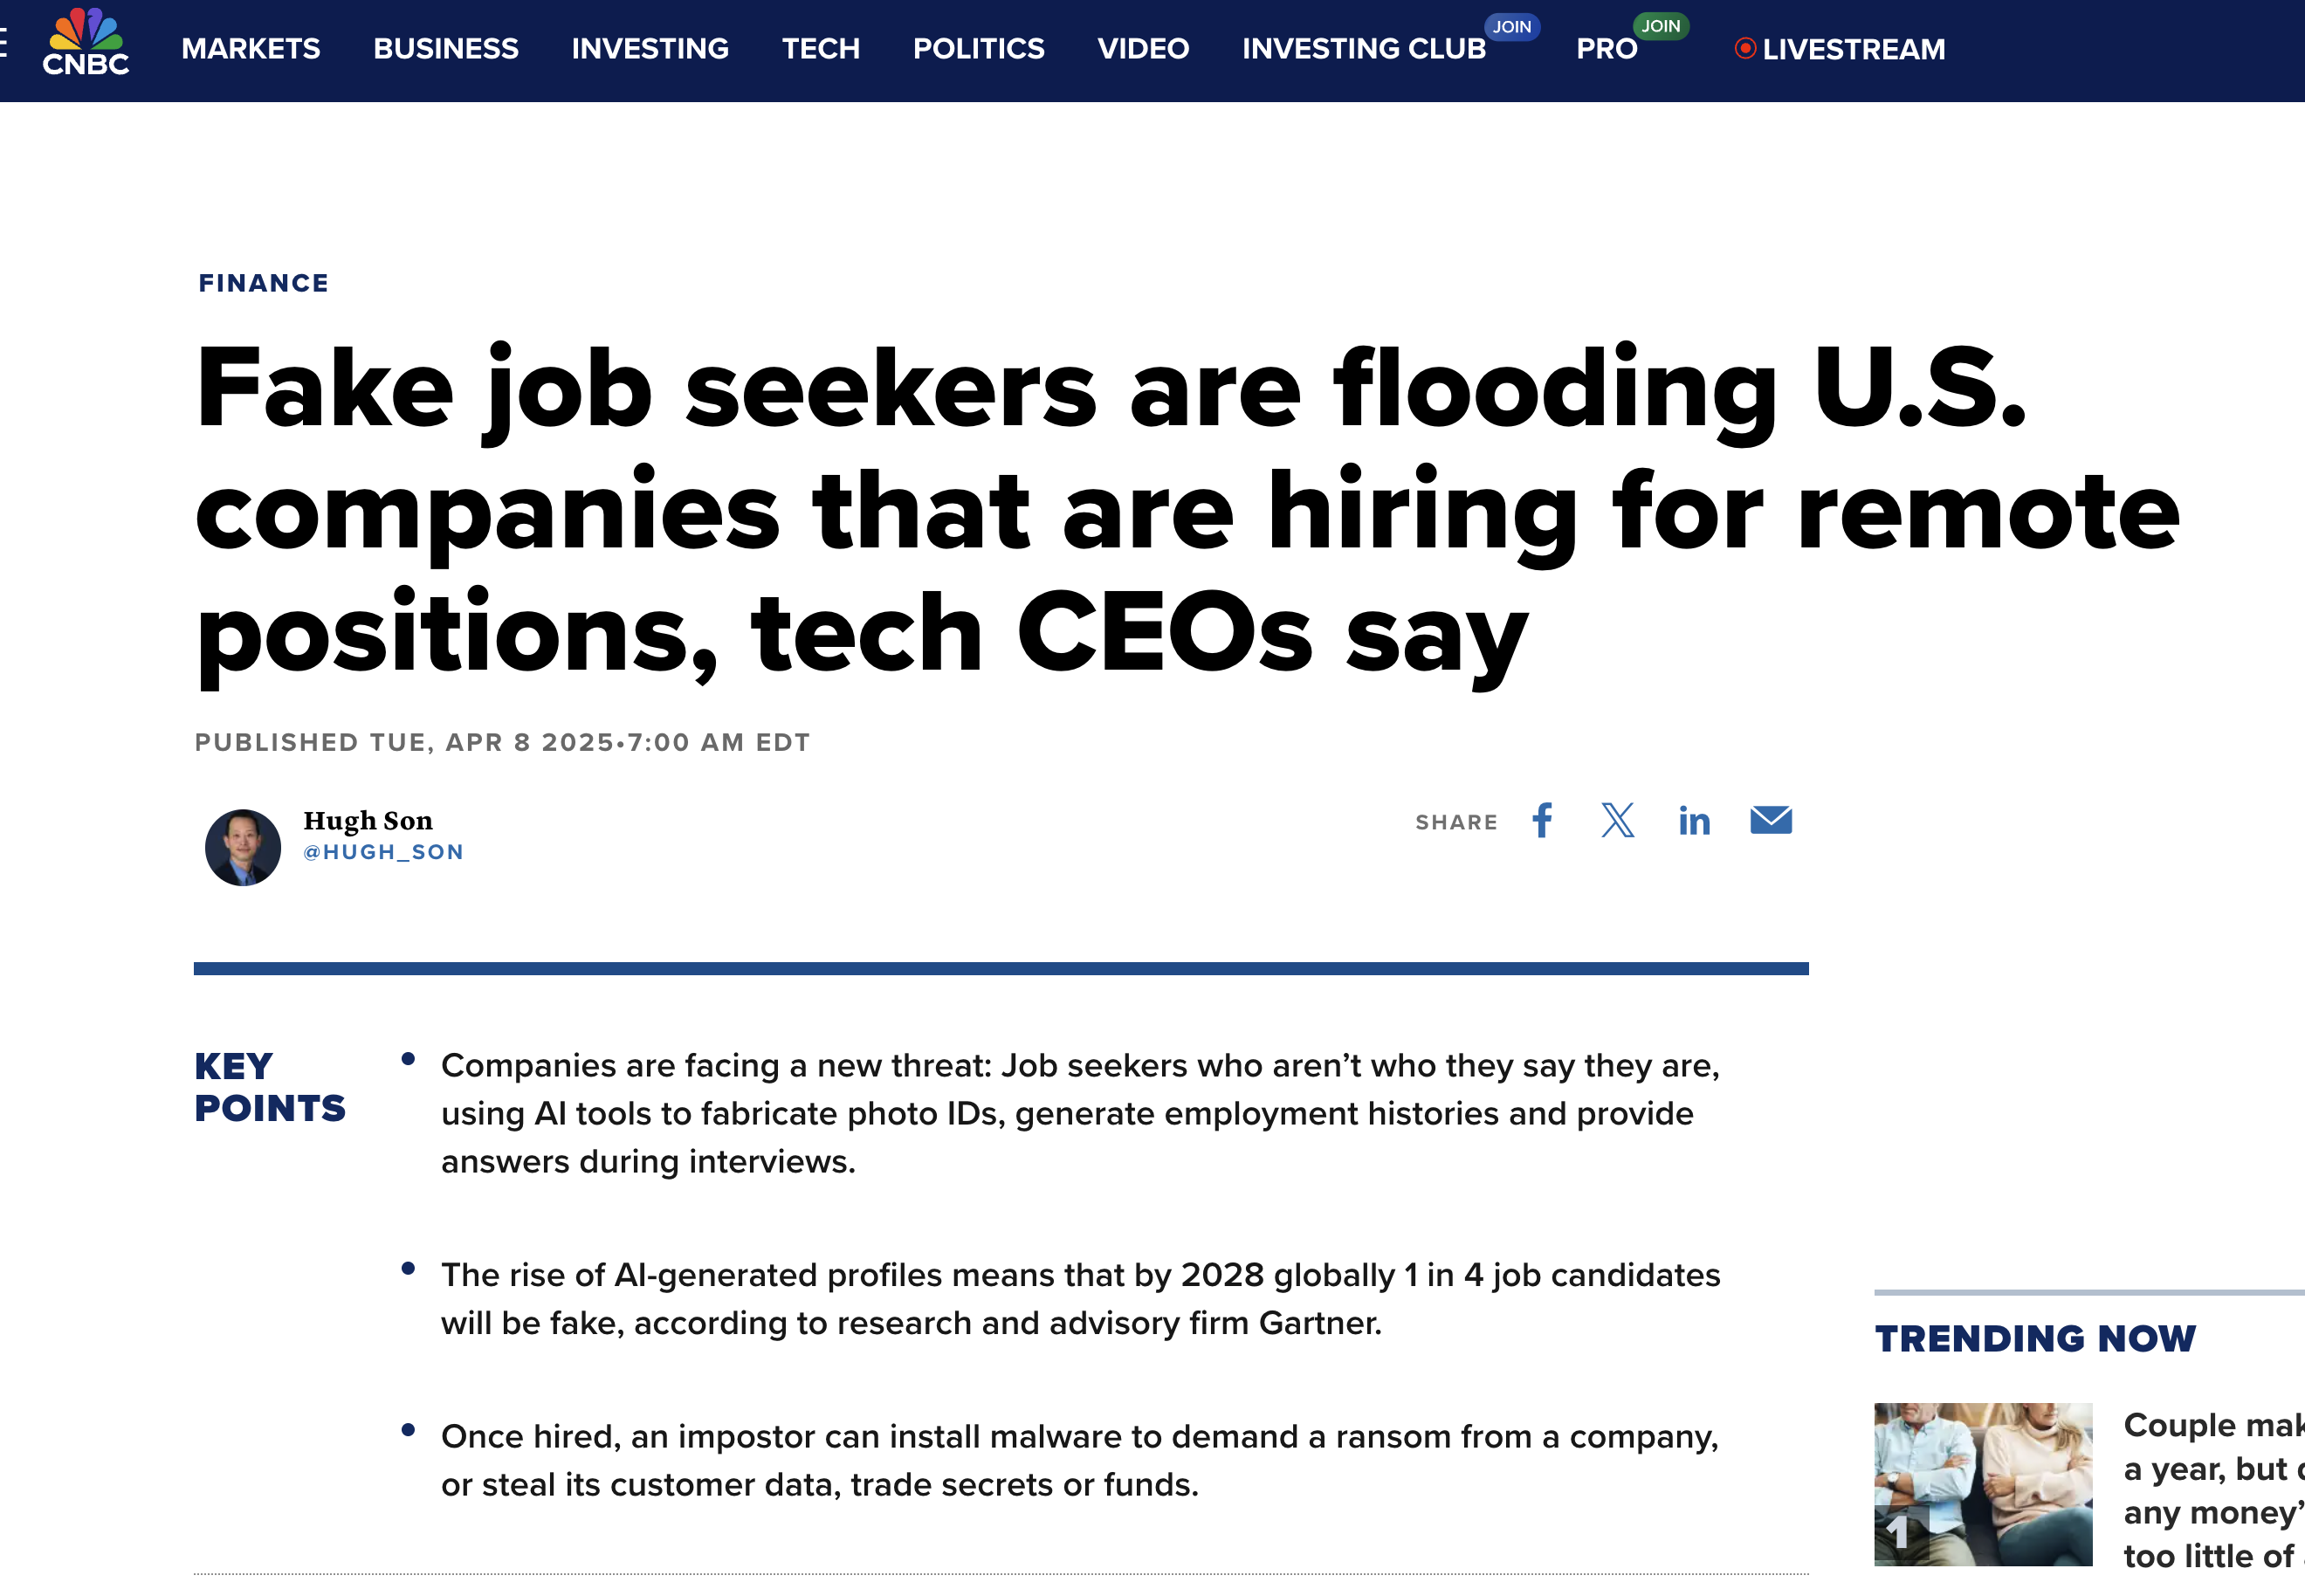Screen dimensions: 2305x1596
Task: Open the Politics section
Action: coord(978,48)
